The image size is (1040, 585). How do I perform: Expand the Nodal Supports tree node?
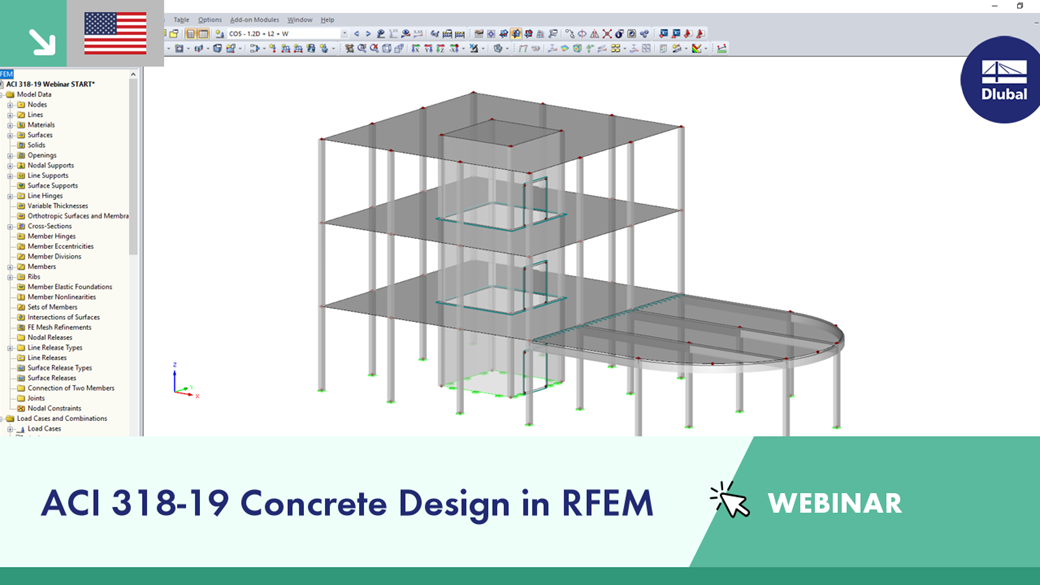10,166
